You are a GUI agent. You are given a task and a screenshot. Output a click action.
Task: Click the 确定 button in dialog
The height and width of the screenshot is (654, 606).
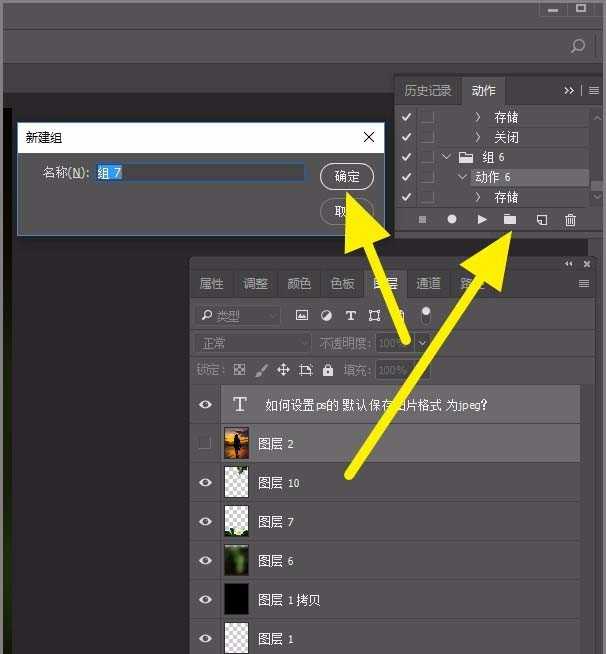click(x=347, y=177)
